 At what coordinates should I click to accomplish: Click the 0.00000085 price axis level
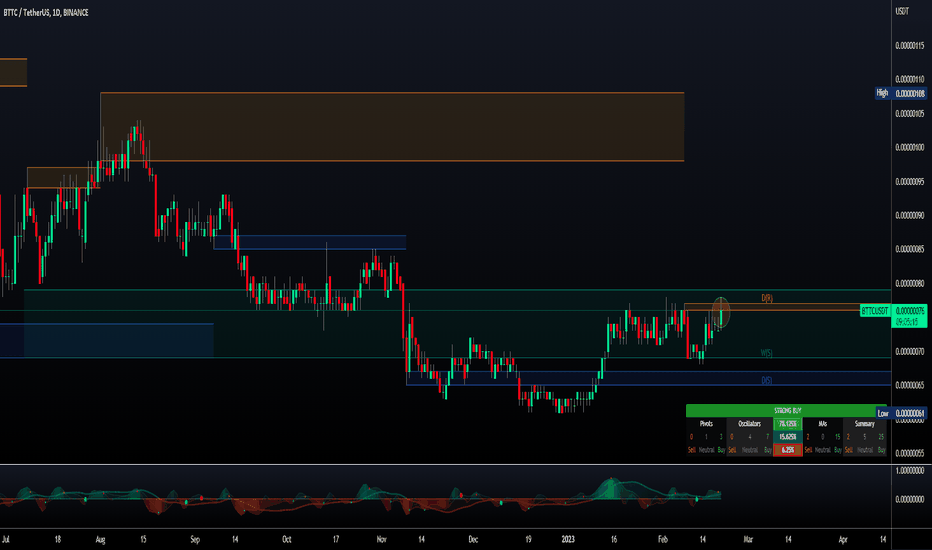click(x=910, y=249)
